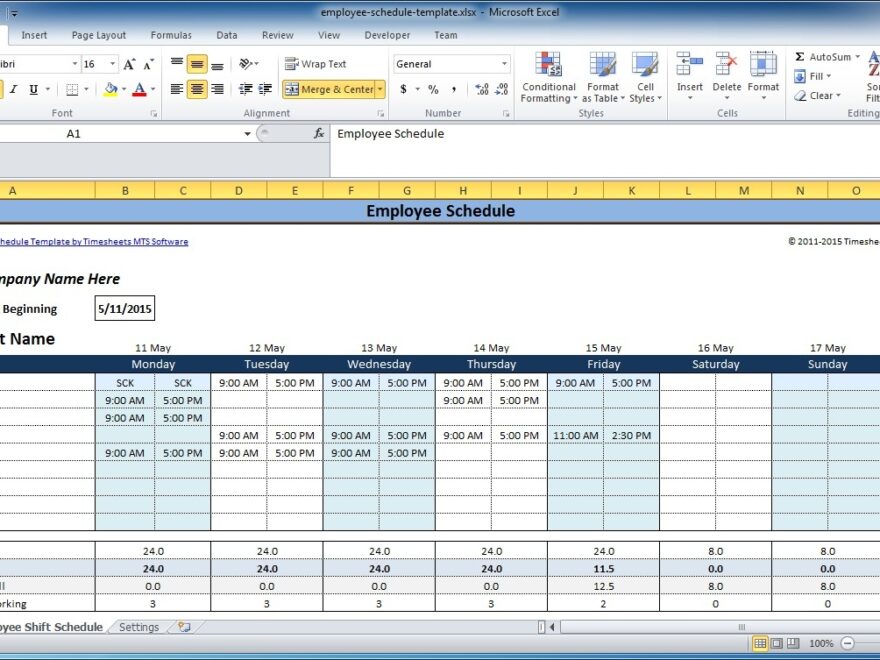The height and width of the screenshot is (660, 880).
Task: Click the Increase Font Size icon
Action: coord(129,64)
